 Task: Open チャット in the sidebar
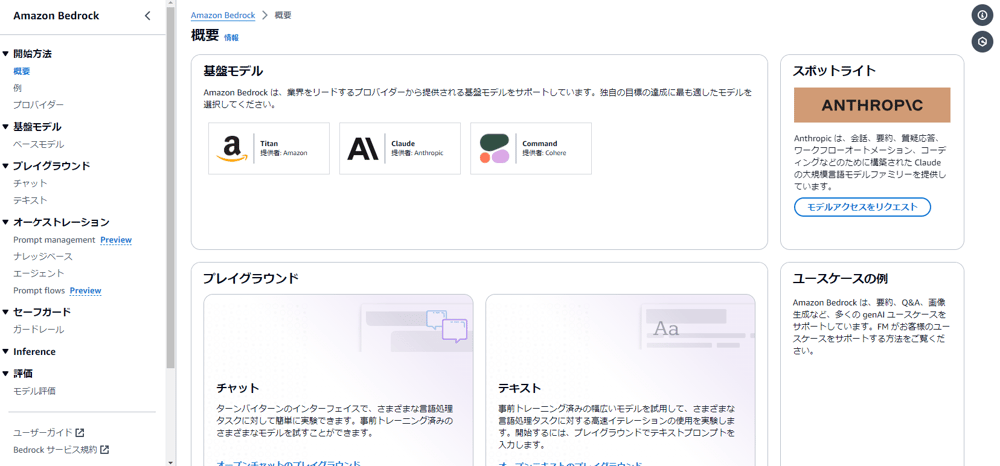click(30, 184)
